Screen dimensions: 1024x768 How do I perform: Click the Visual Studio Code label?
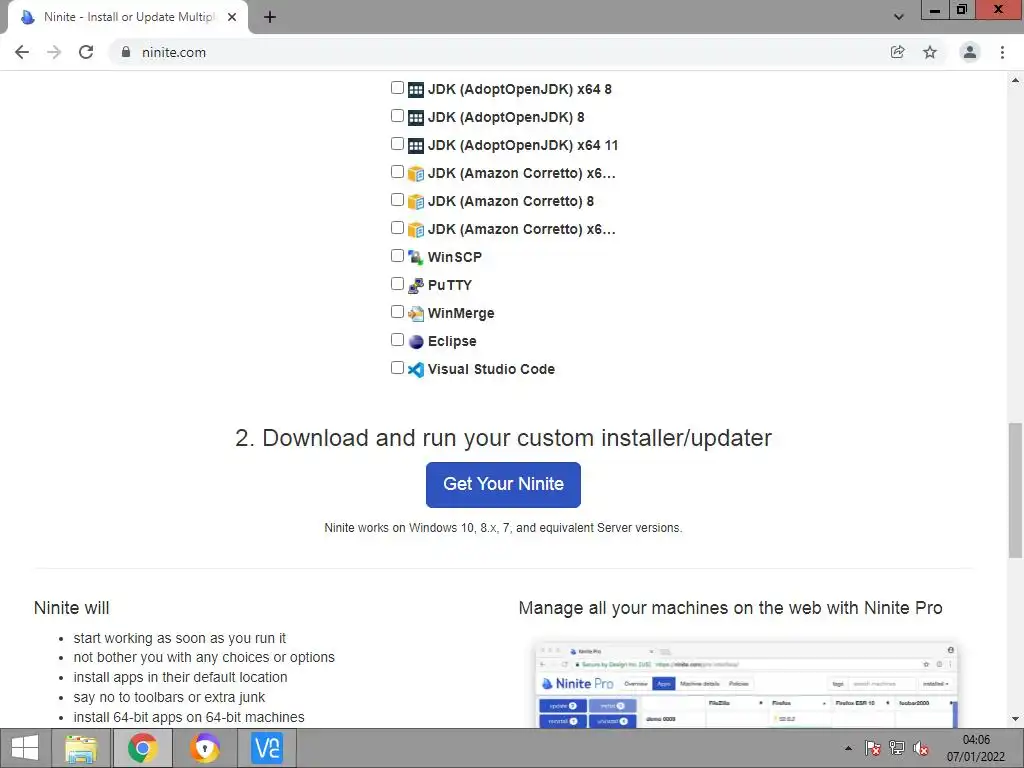[x=491, y=370]
